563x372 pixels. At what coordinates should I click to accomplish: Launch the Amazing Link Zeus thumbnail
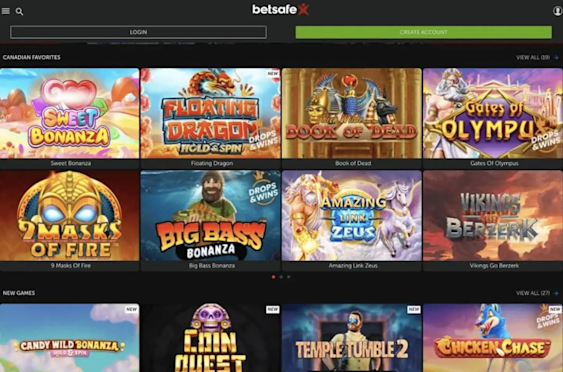pos(352,215)
